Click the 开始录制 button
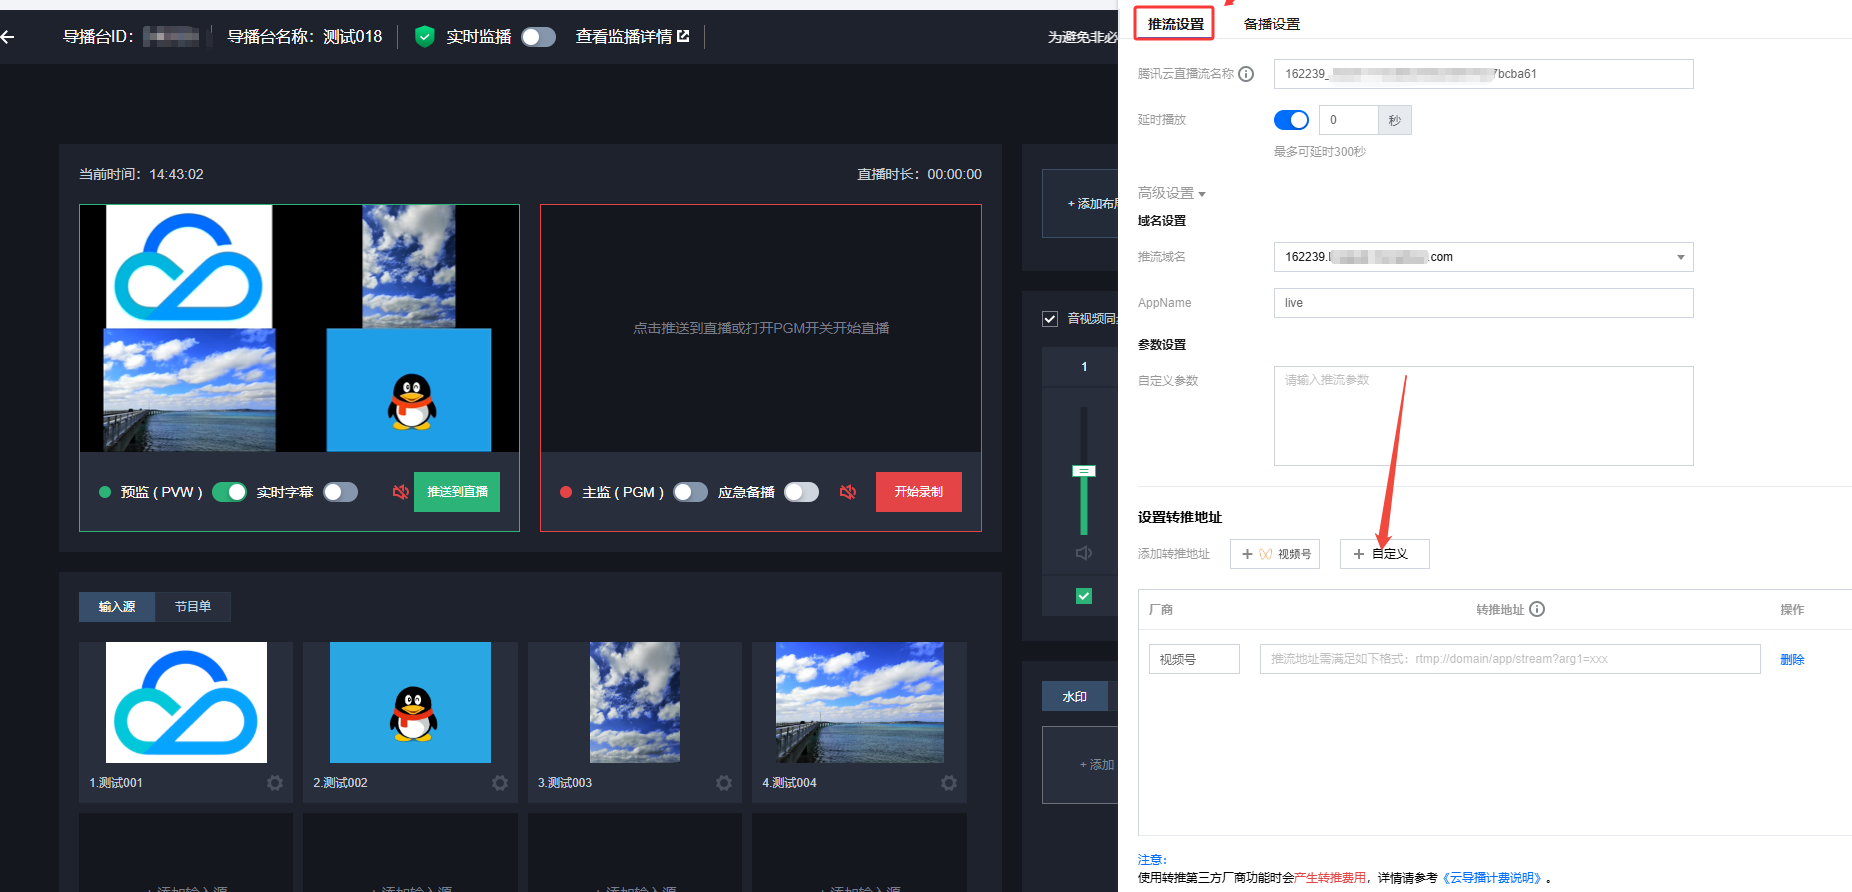The image size is (1852, 892). point(919,492)
